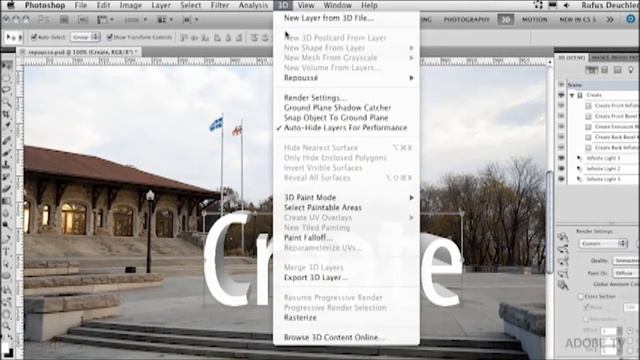The width and height of the screenshot is (640, 360).
Task: Click the 3D workspace button
Action: coord(505,20)
